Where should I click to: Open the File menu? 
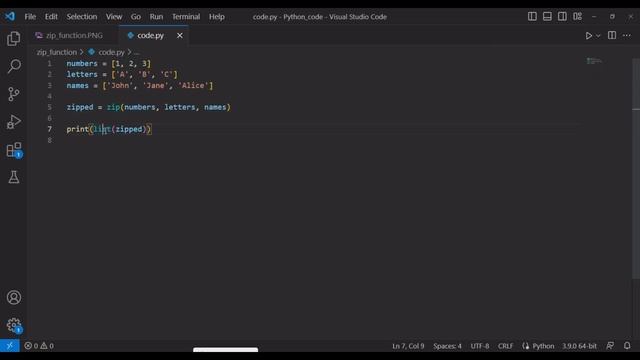coord(30,17)
